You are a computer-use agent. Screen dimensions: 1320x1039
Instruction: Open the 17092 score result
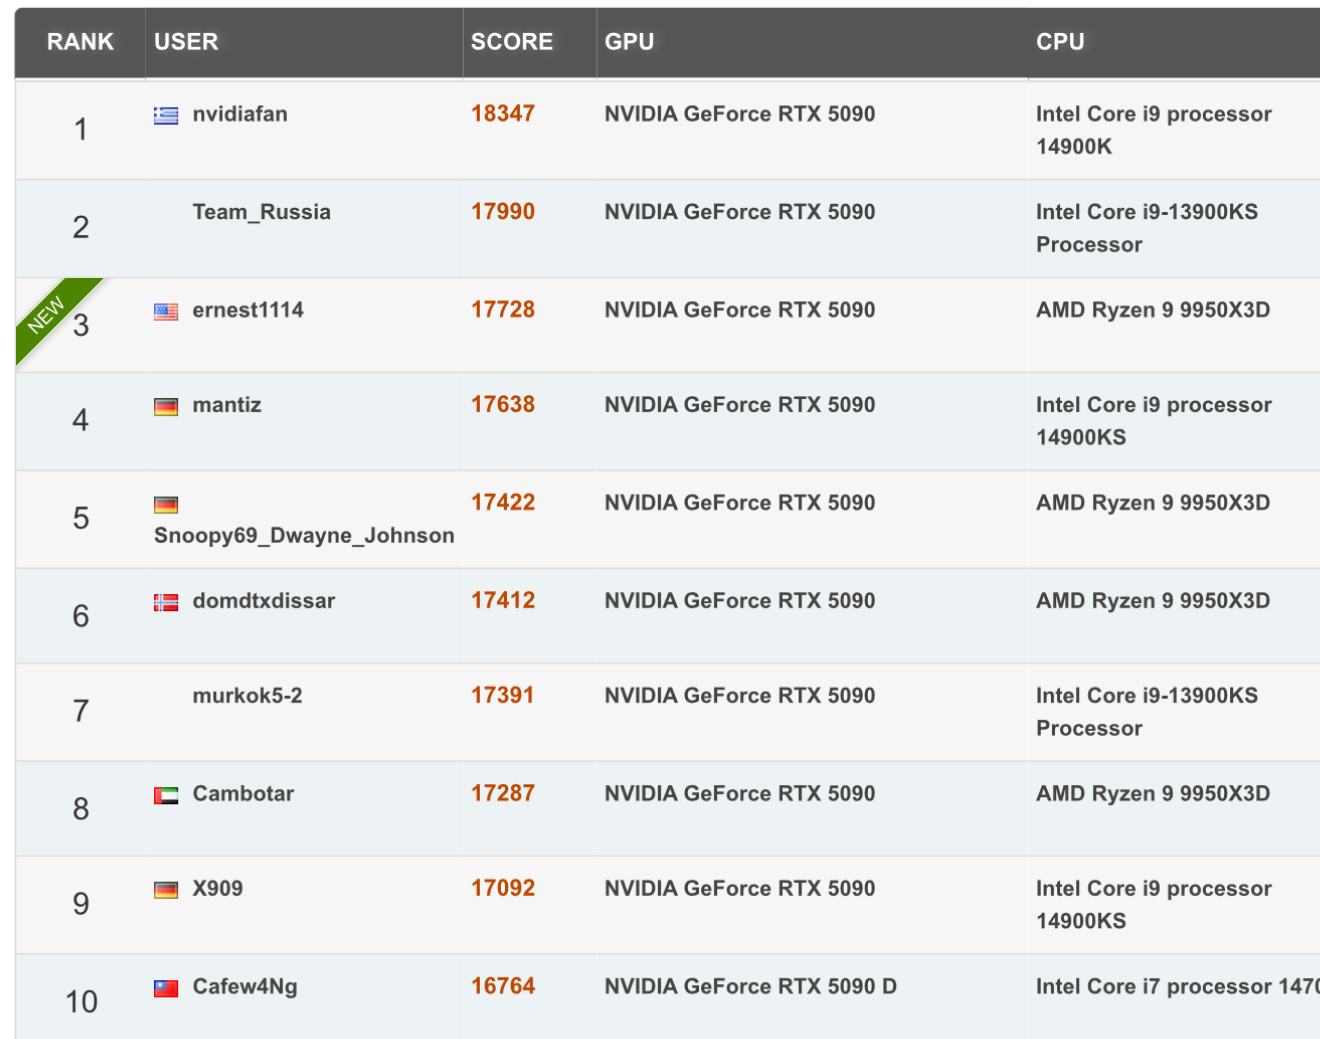[x=503, y=889]
